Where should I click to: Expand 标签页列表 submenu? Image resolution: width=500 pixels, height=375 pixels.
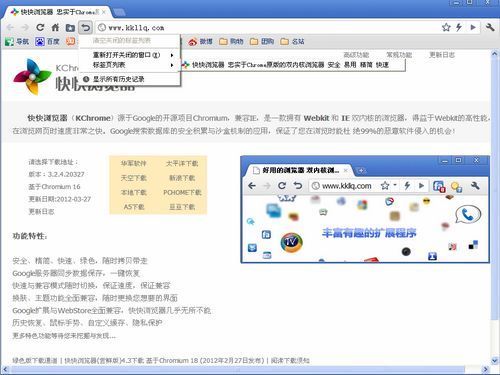[129, 65]
